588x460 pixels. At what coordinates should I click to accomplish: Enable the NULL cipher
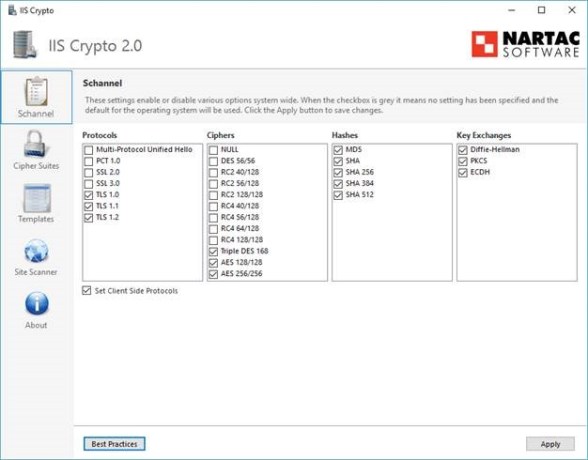(x=213, y=150)
